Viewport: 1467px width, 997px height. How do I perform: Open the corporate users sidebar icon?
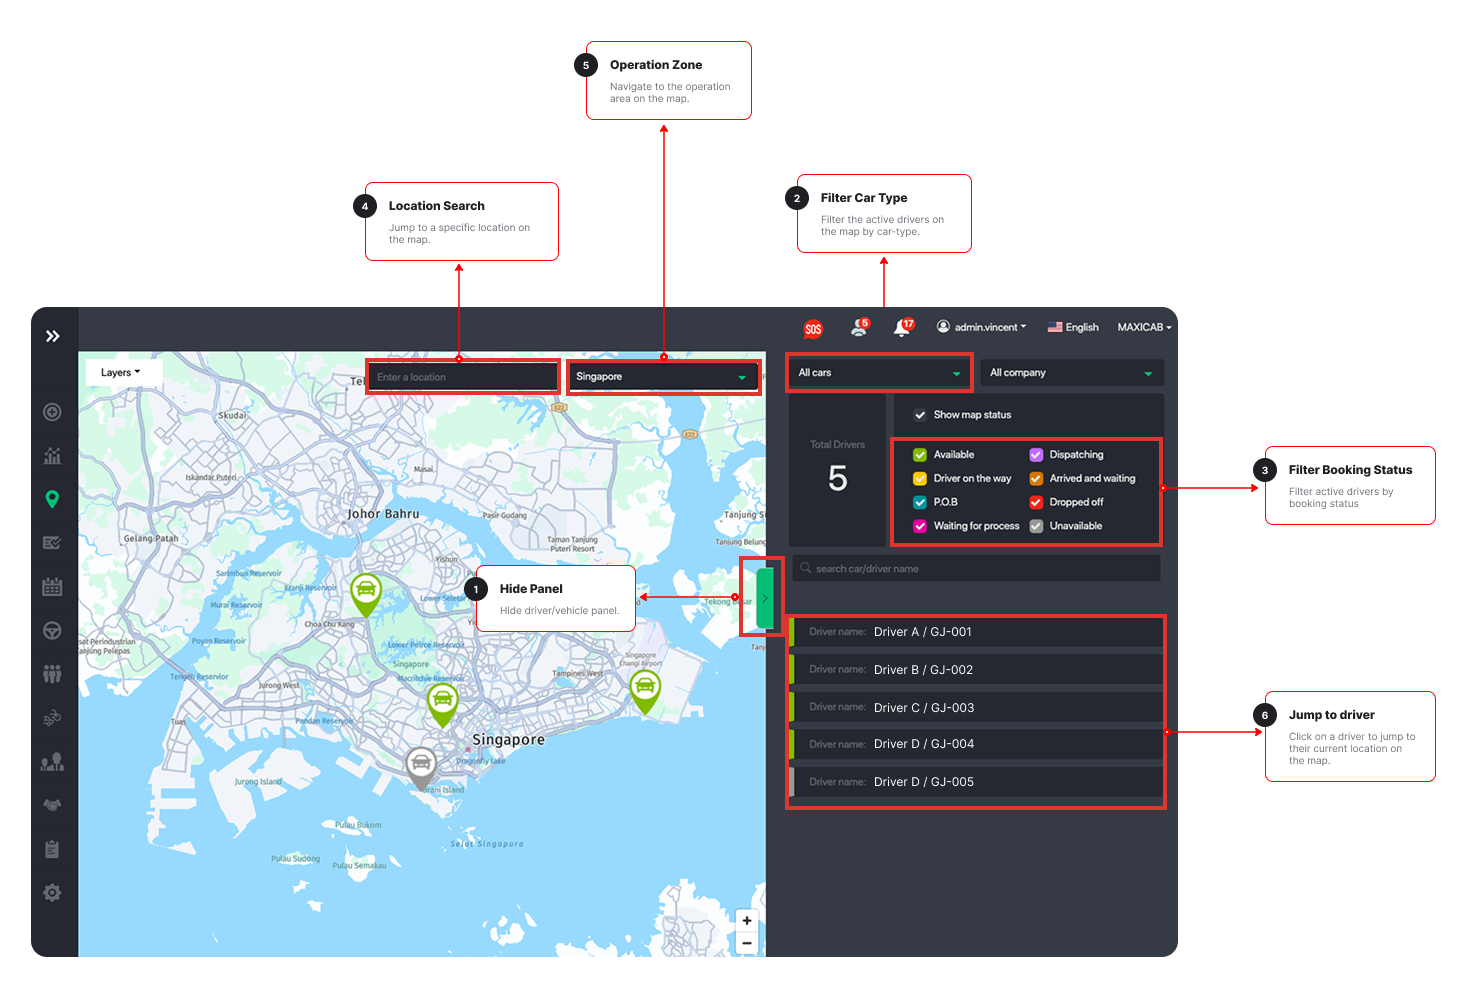(53, 762)
